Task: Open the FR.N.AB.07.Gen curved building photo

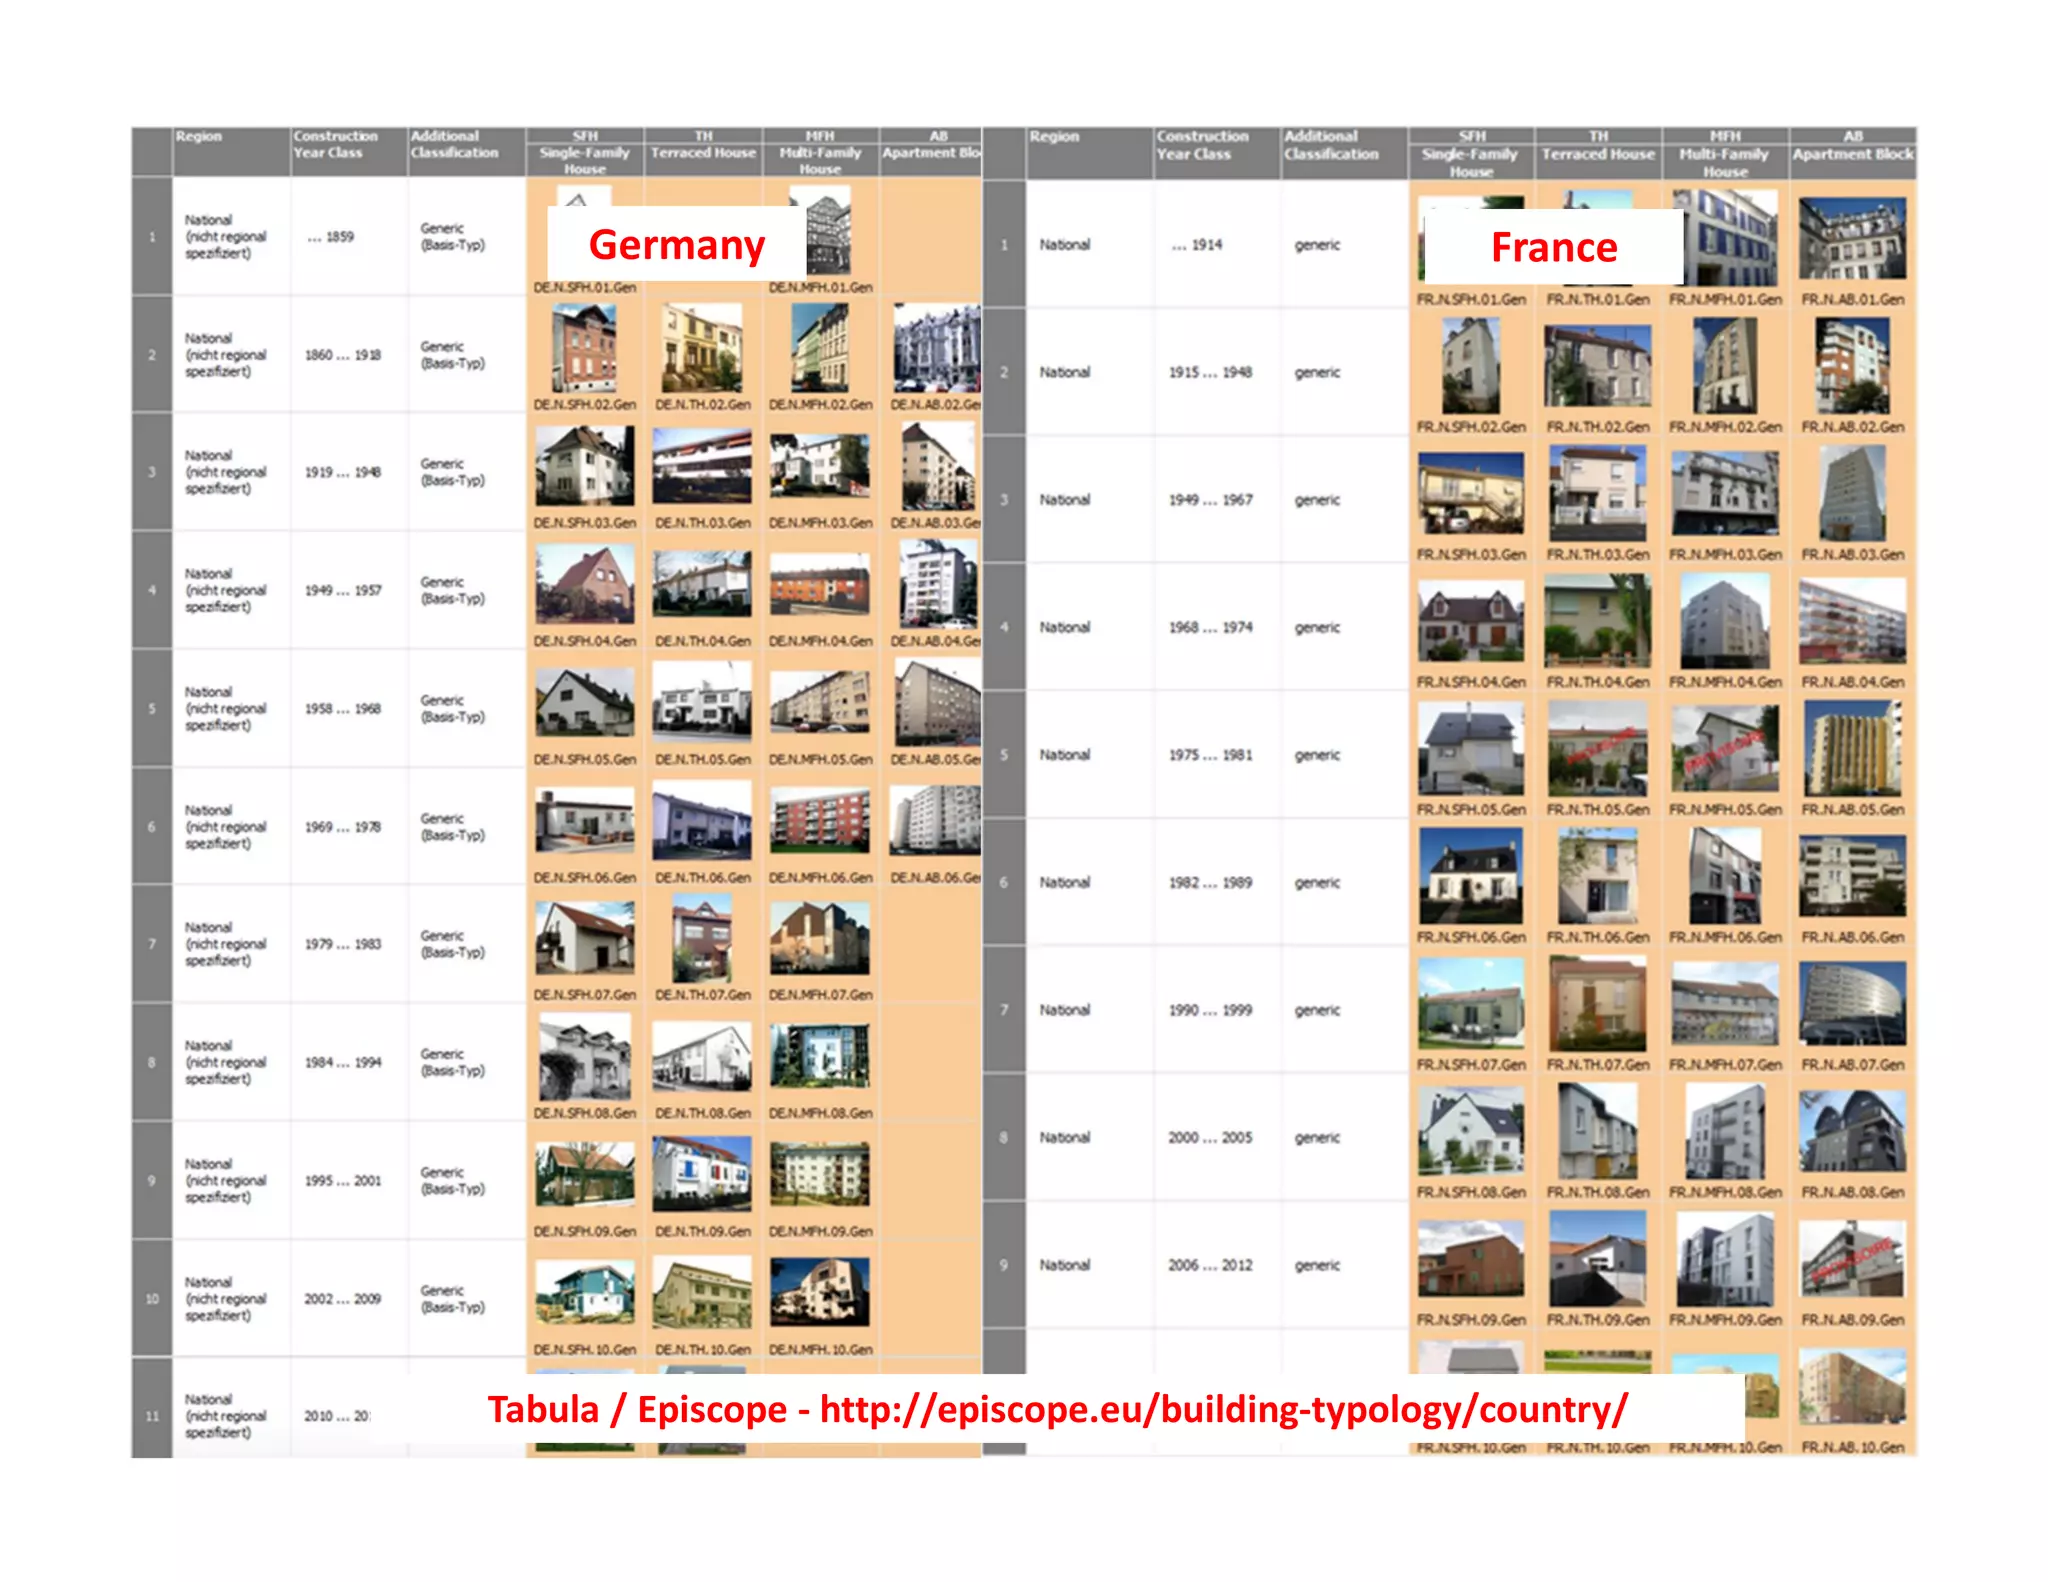Action: [x=1852, y=1003]
